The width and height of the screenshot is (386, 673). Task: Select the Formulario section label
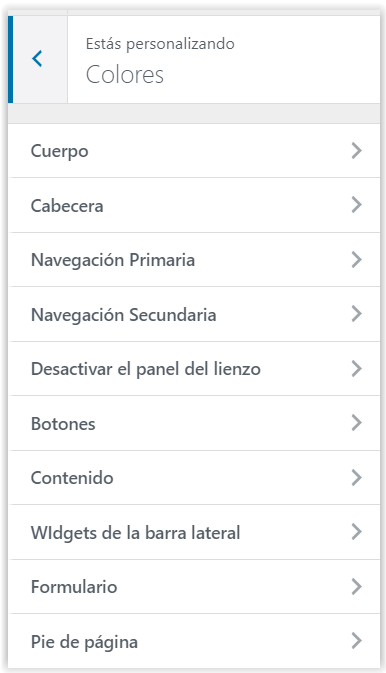click(74, 587)
